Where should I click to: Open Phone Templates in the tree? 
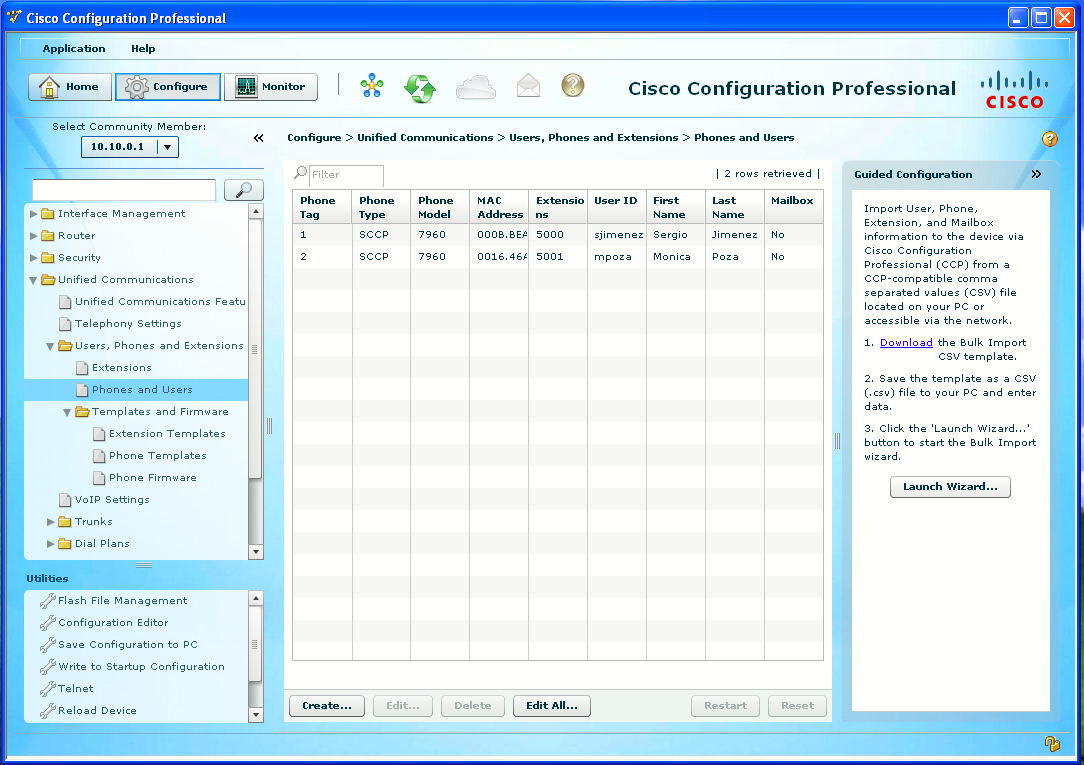coord(158,456)
